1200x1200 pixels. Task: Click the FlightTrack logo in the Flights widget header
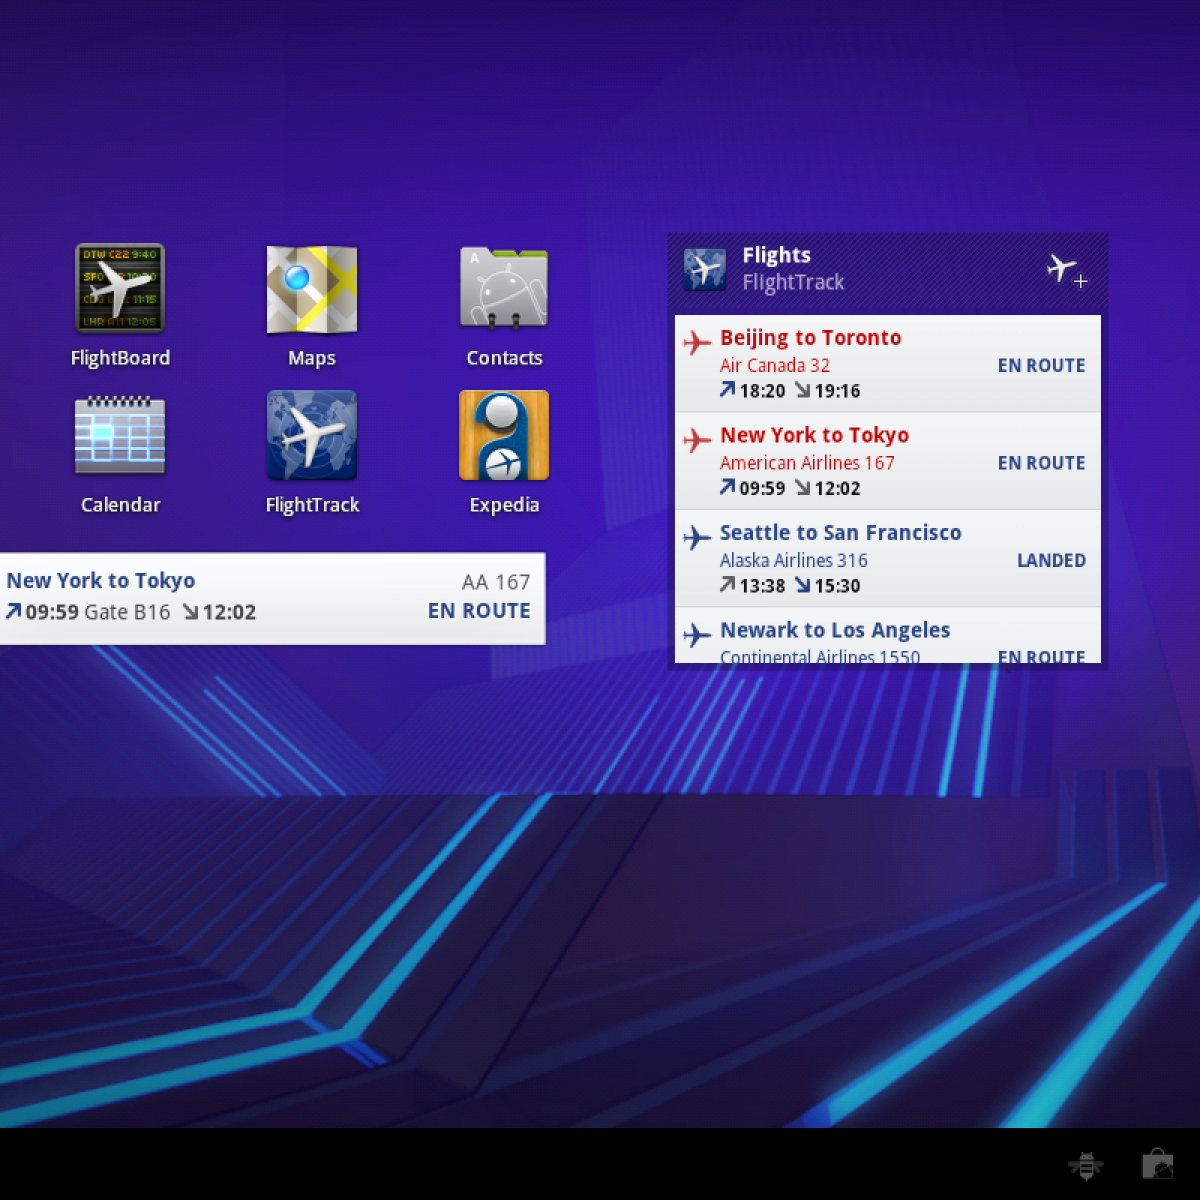coord(705,270)
